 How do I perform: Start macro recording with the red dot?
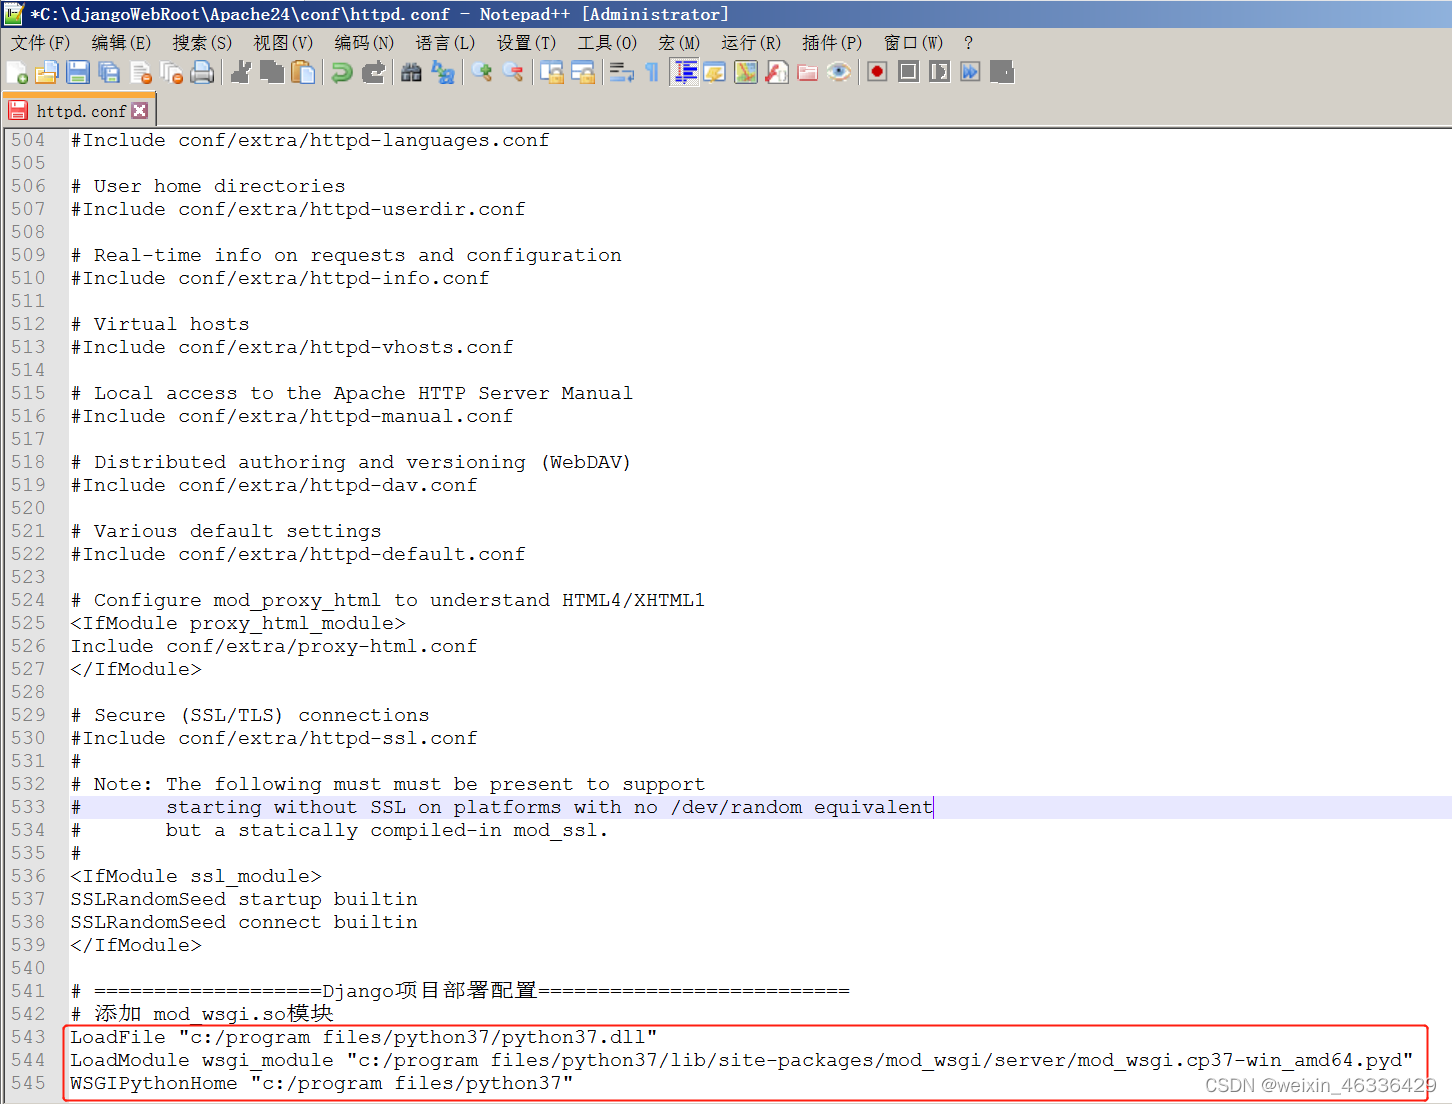point(877,72)
